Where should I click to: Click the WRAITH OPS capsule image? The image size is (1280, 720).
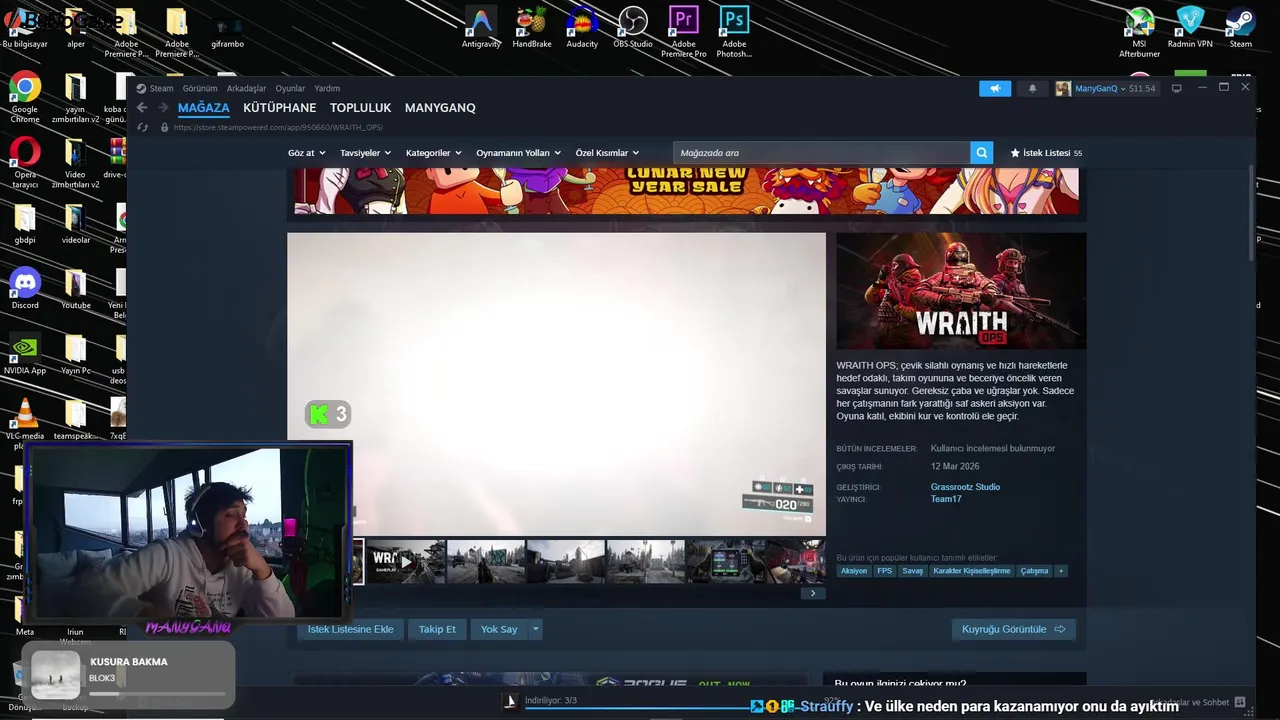click(x=961, y=291)
